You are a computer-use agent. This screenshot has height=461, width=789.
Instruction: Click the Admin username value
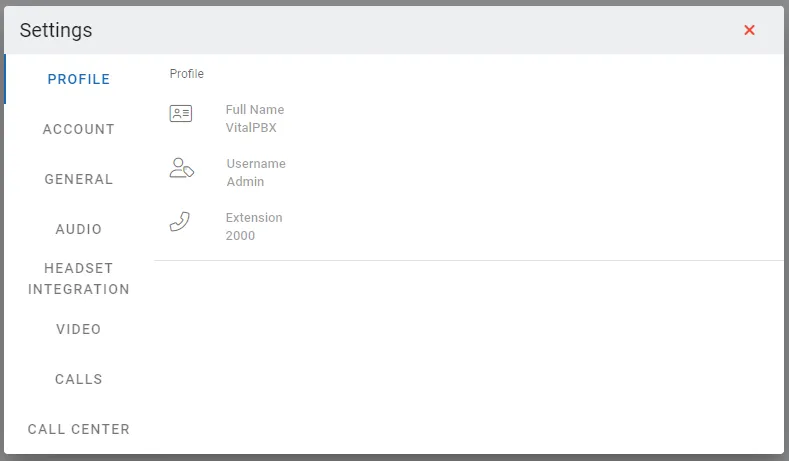pyautogui.click(x=245, y=182)
